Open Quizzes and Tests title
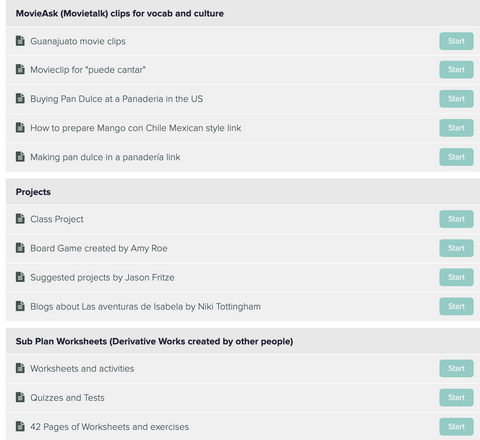This screenshot has height=440, width=480. [67, 398]
